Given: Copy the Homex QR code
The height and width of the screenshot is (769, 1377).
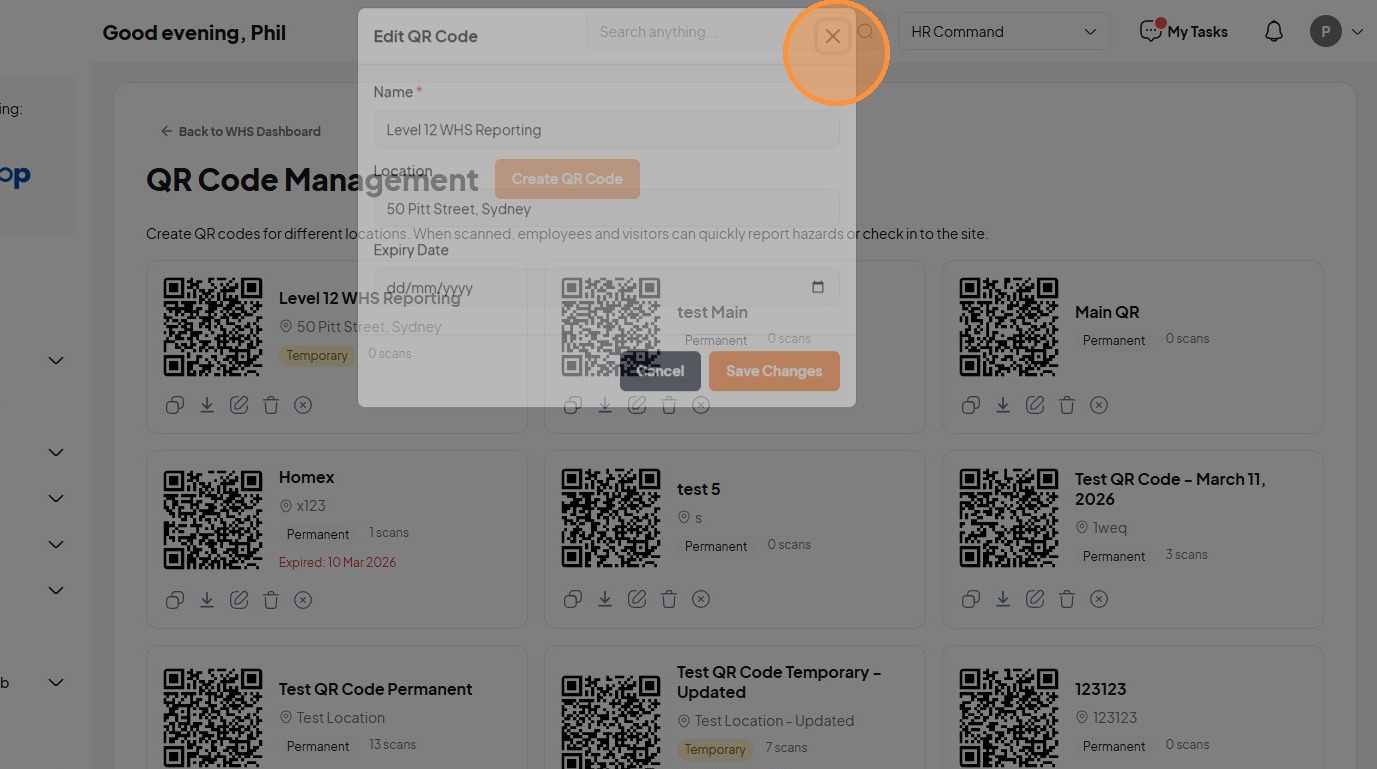Looking at the screenshot, I should pyautogui.click(x=175, y=600).
